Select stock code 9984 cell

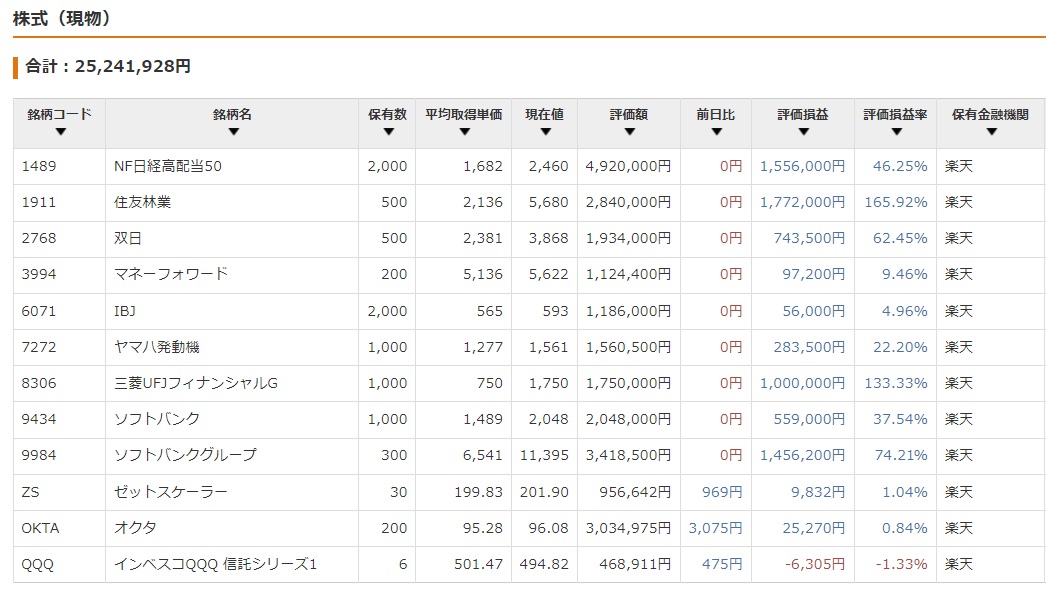[x=59, y=455]
